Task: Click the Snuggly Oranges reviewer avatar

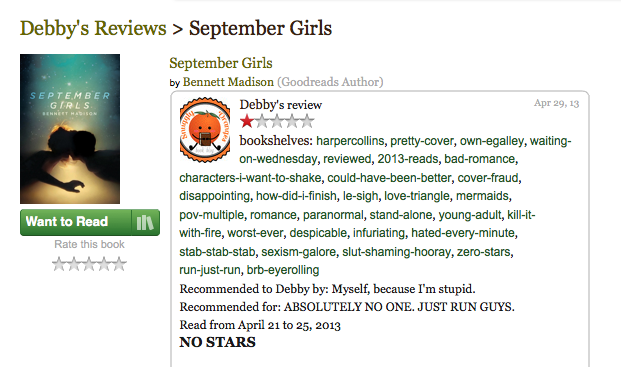Action: point(205,129)
